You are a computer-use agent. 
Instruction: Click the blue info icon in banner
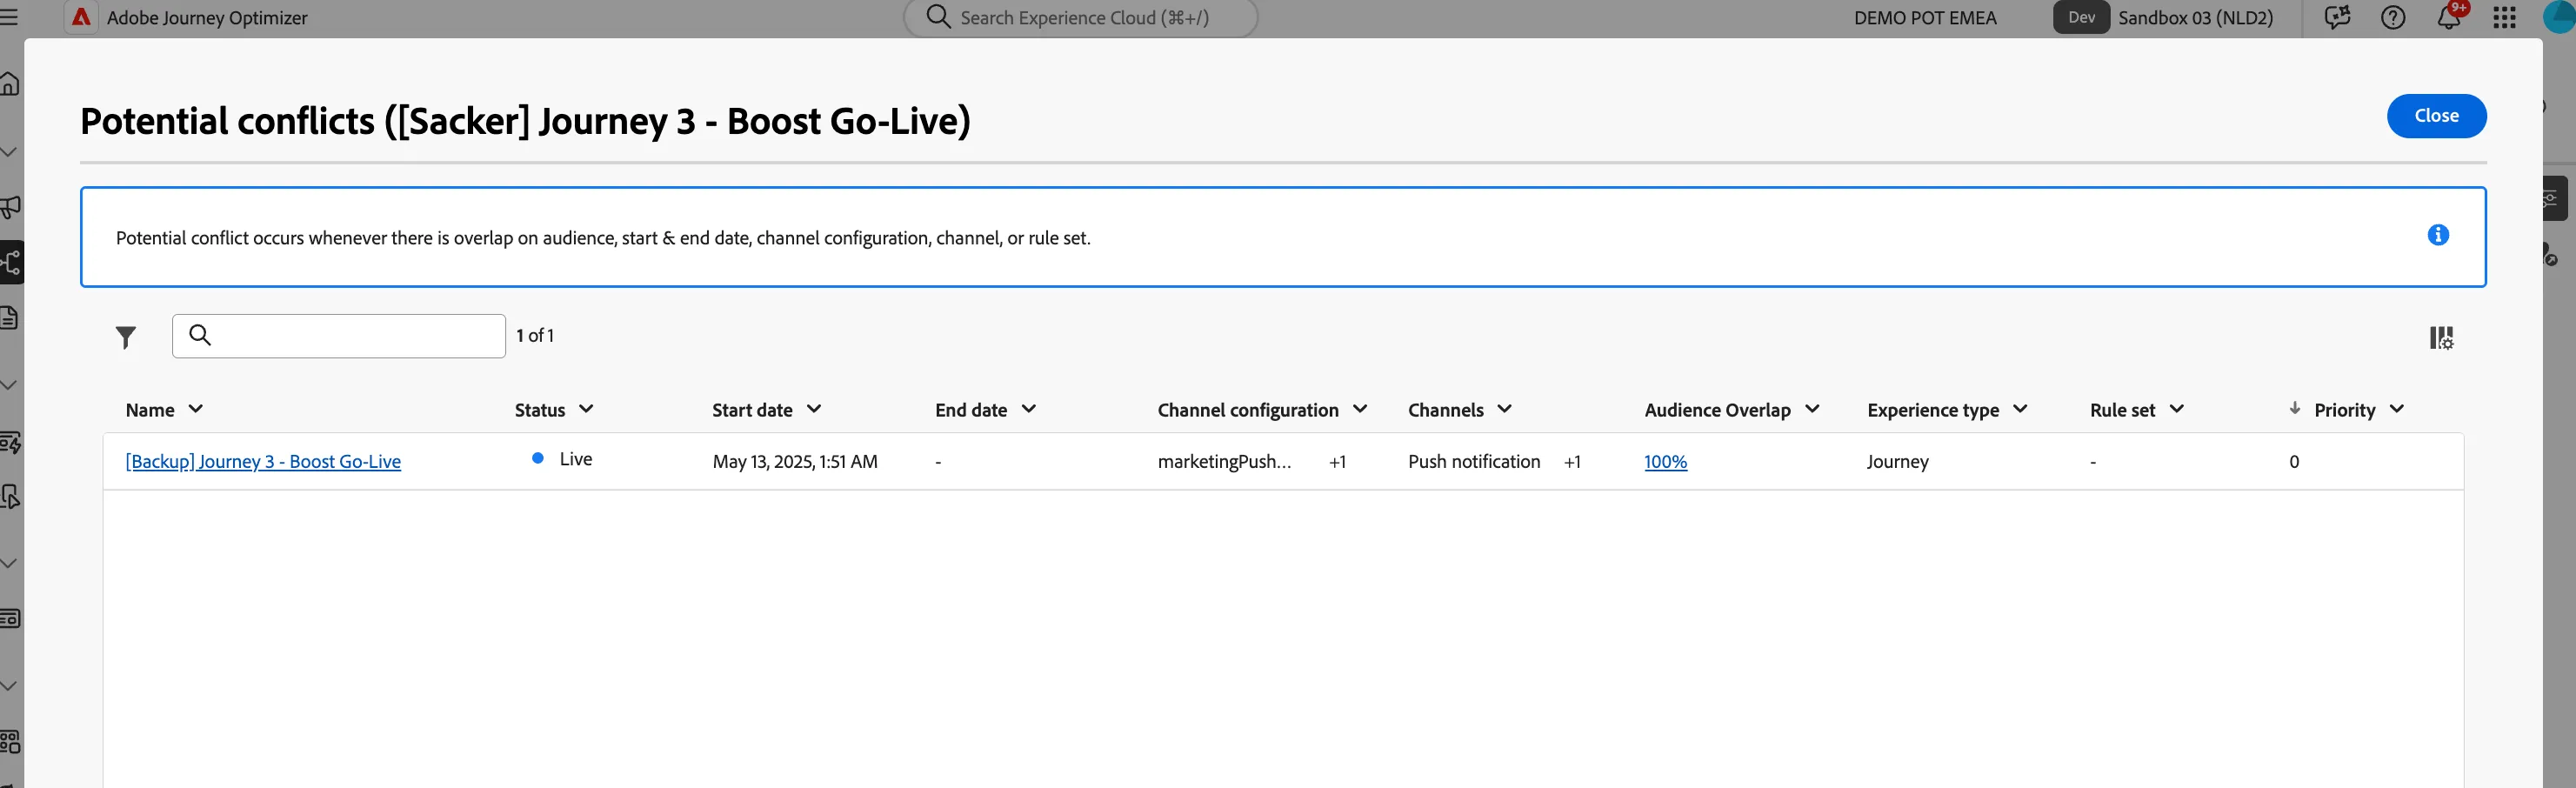click(2438, 235)
